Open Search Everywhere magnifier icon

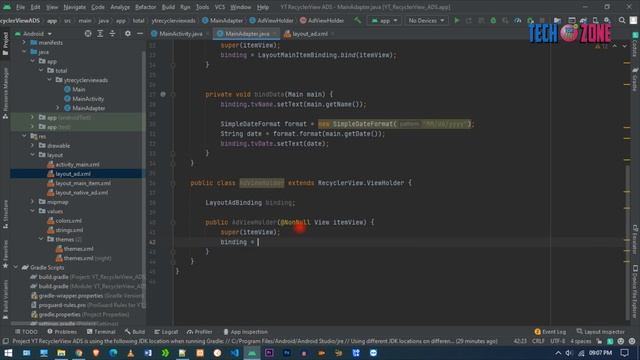click(x=622, y=20)
